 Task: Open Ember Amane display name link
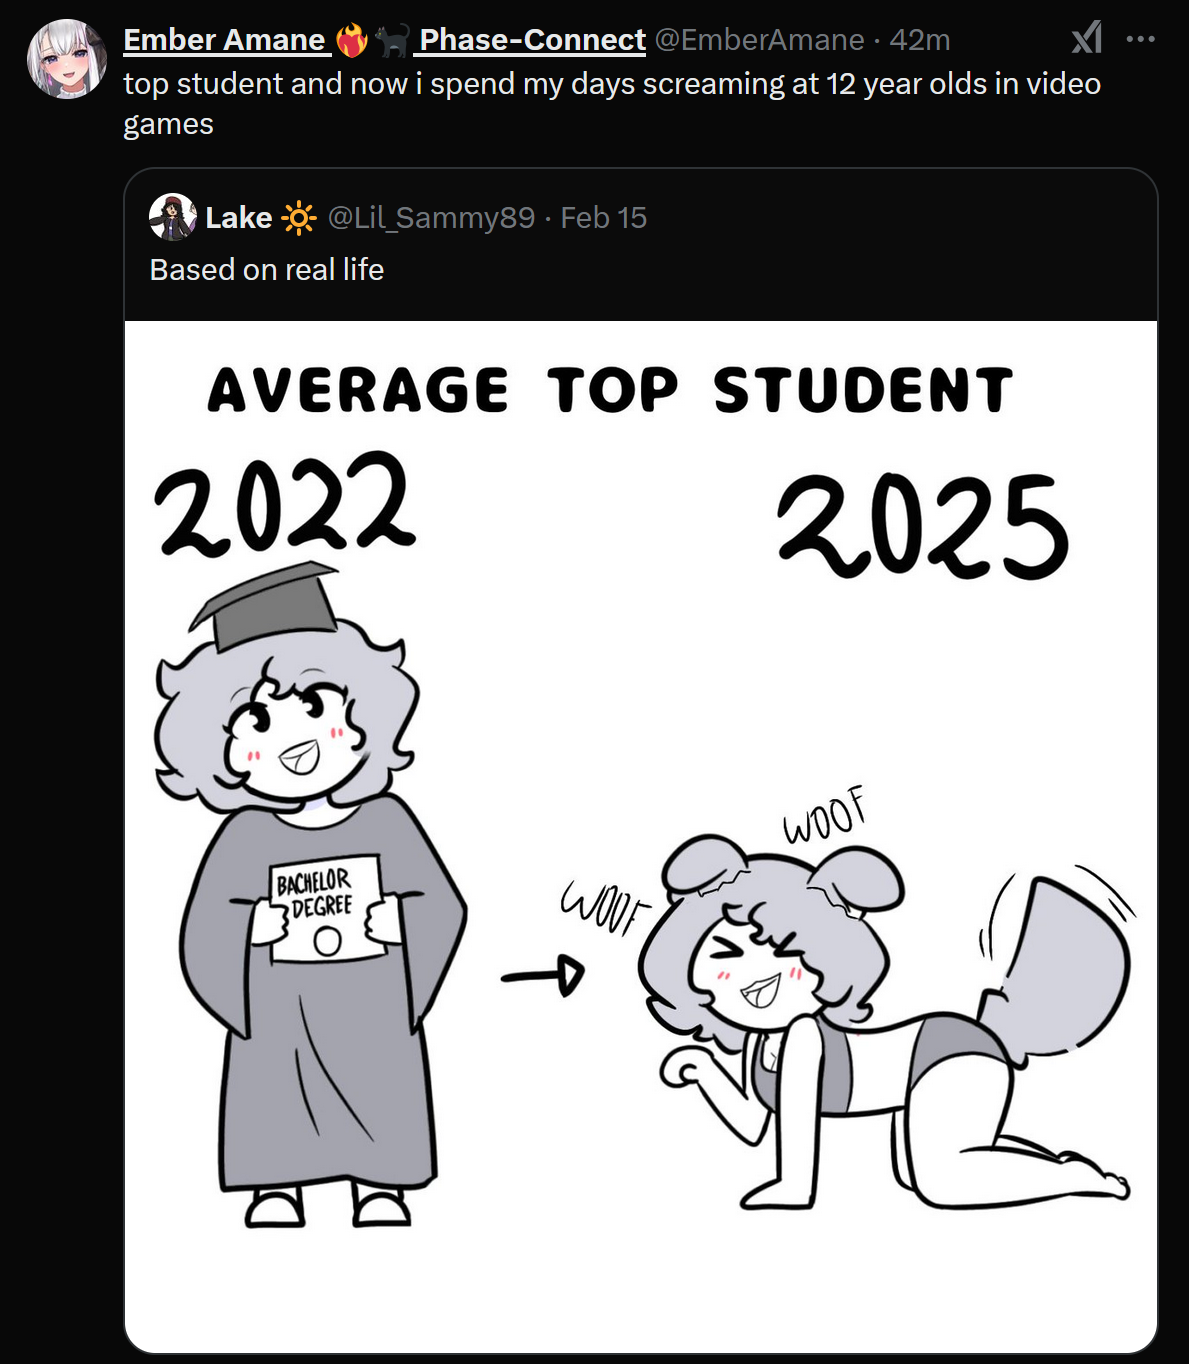(226, 40)
